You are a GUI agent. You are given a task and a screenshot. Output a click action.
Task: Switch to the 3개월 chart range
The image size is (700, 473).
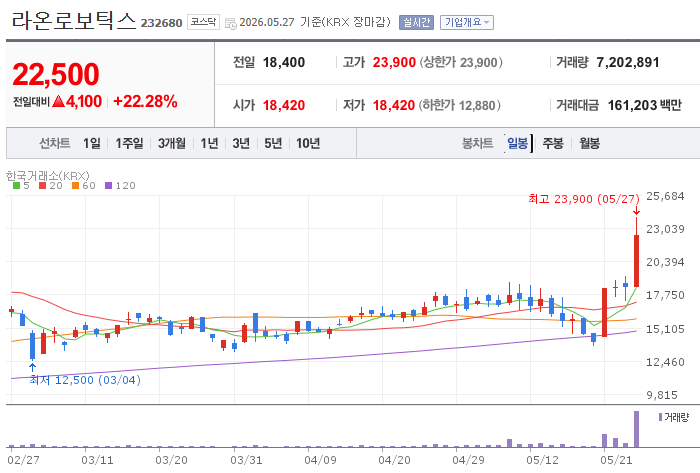[172, 143]
